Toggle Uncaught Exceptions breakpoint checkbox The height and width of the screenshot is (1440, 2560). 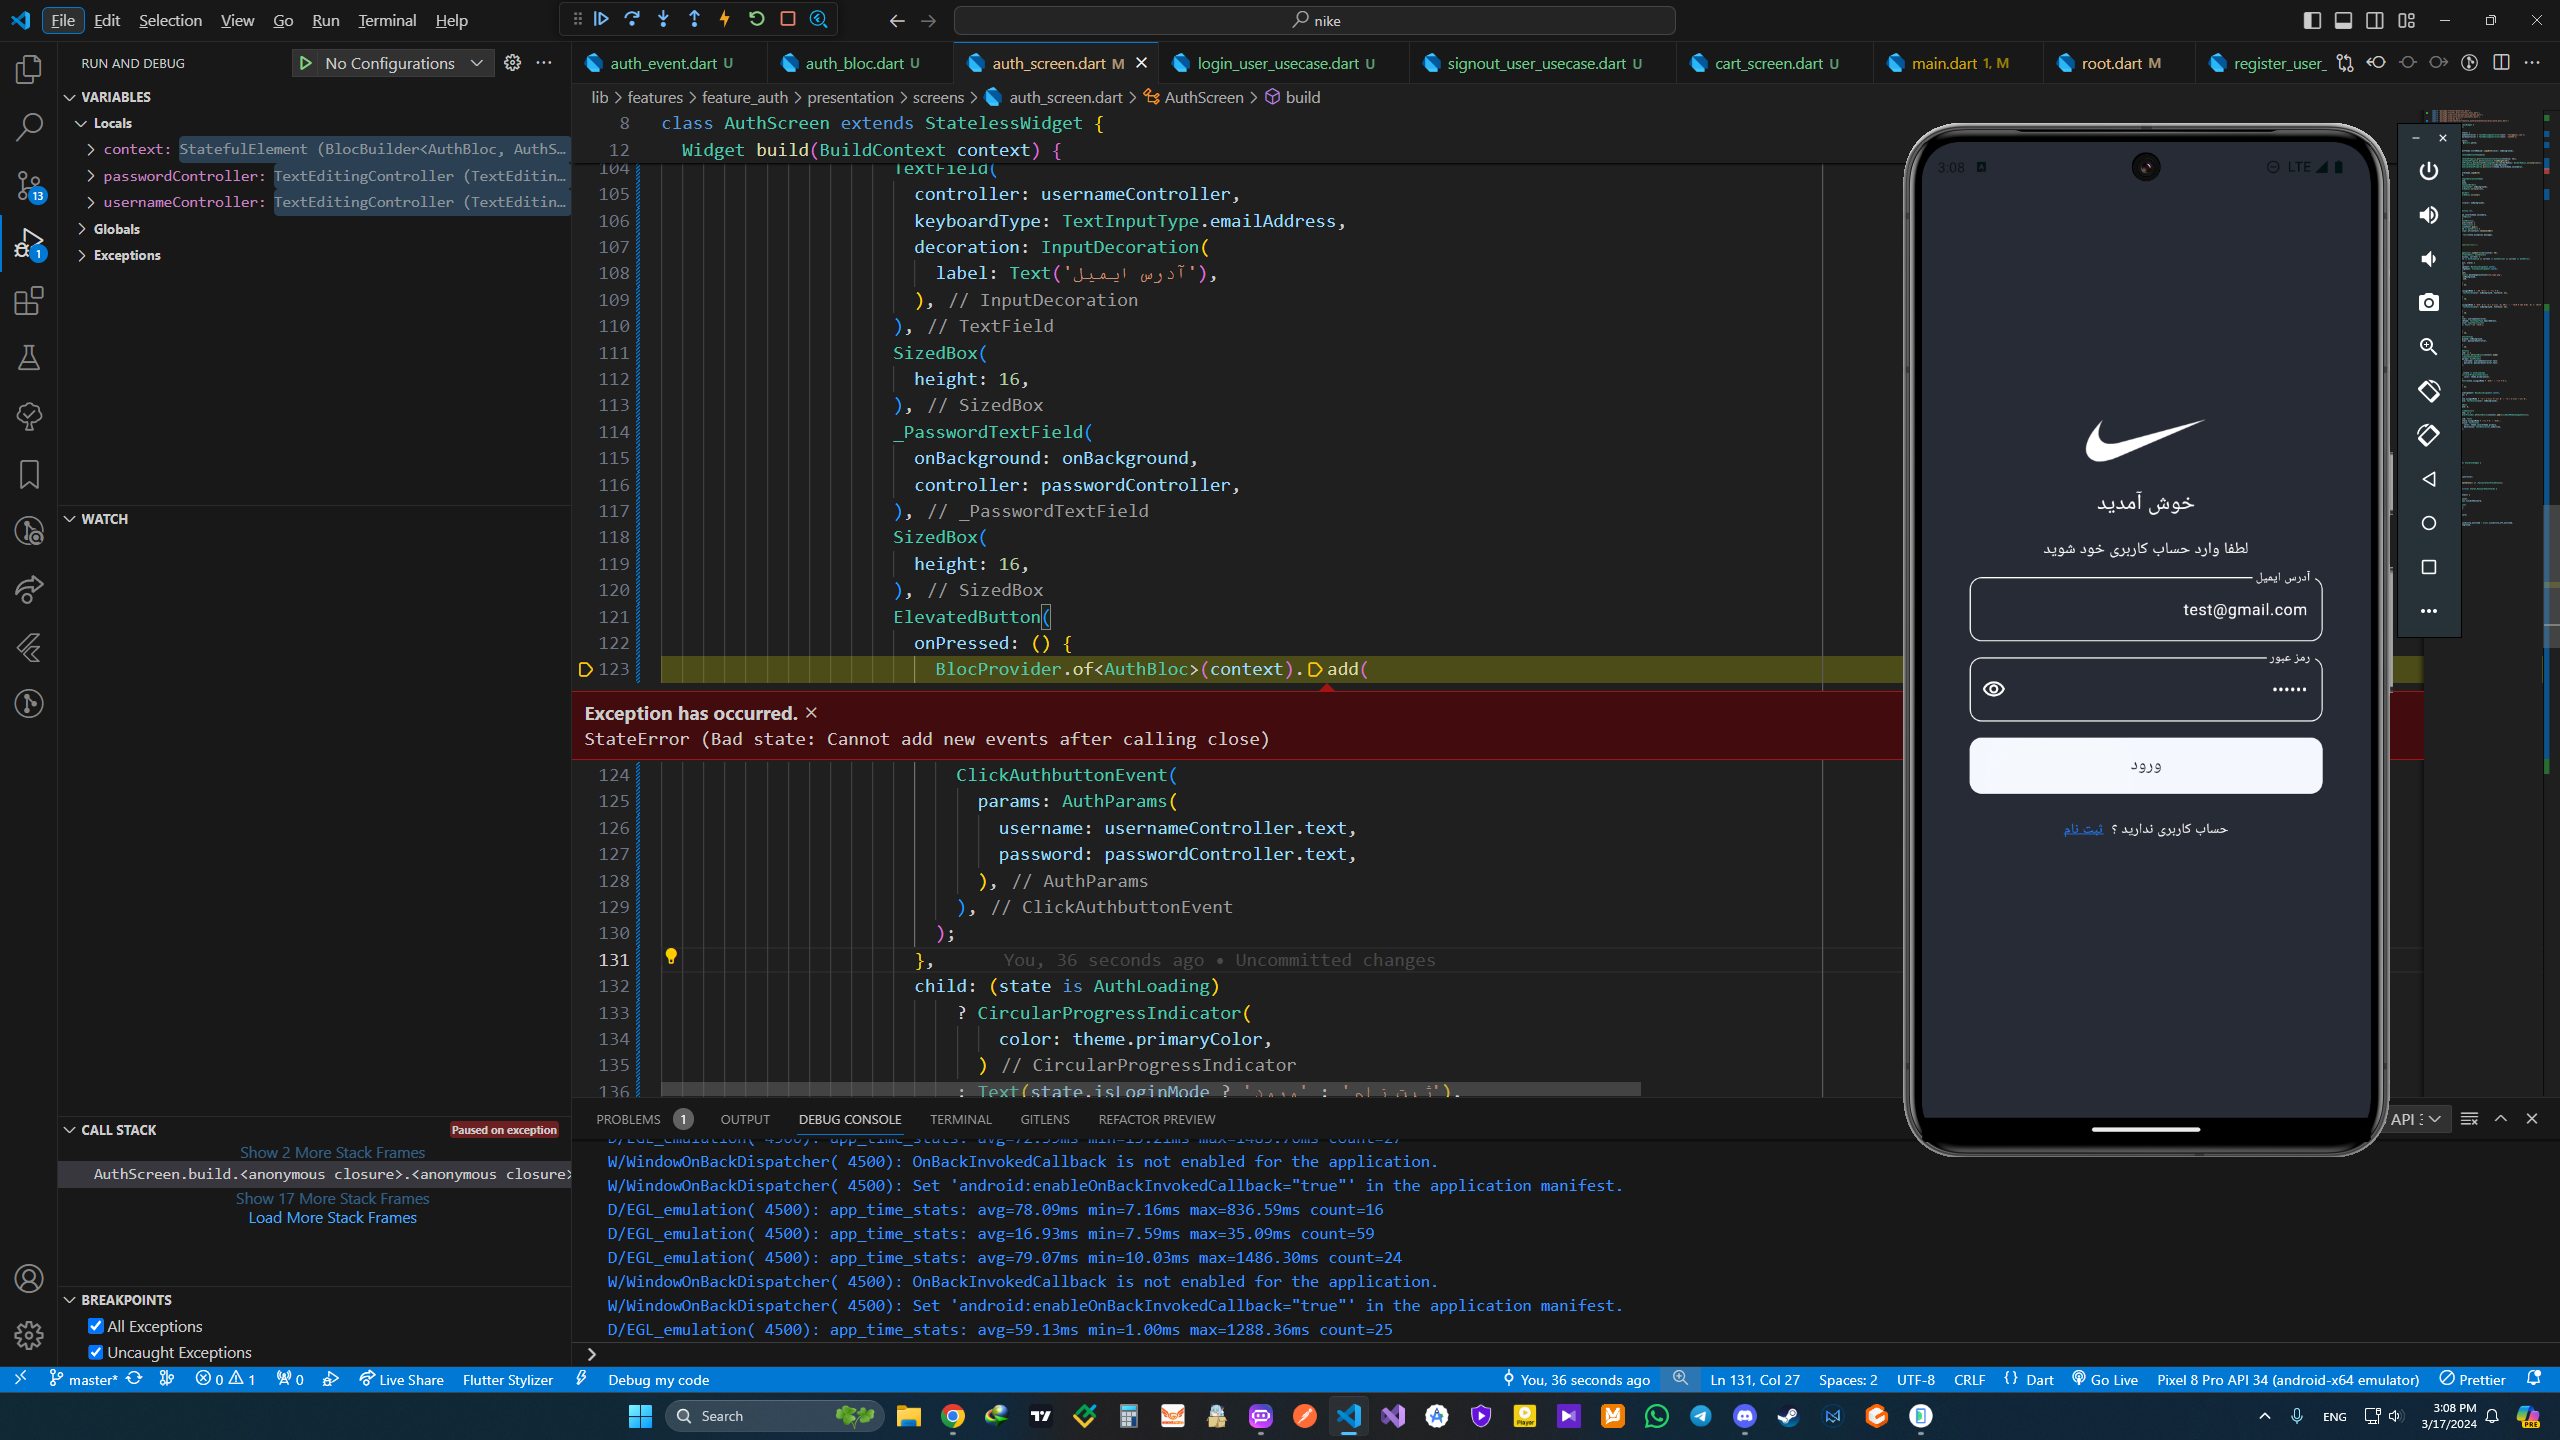click(96, 1352)
